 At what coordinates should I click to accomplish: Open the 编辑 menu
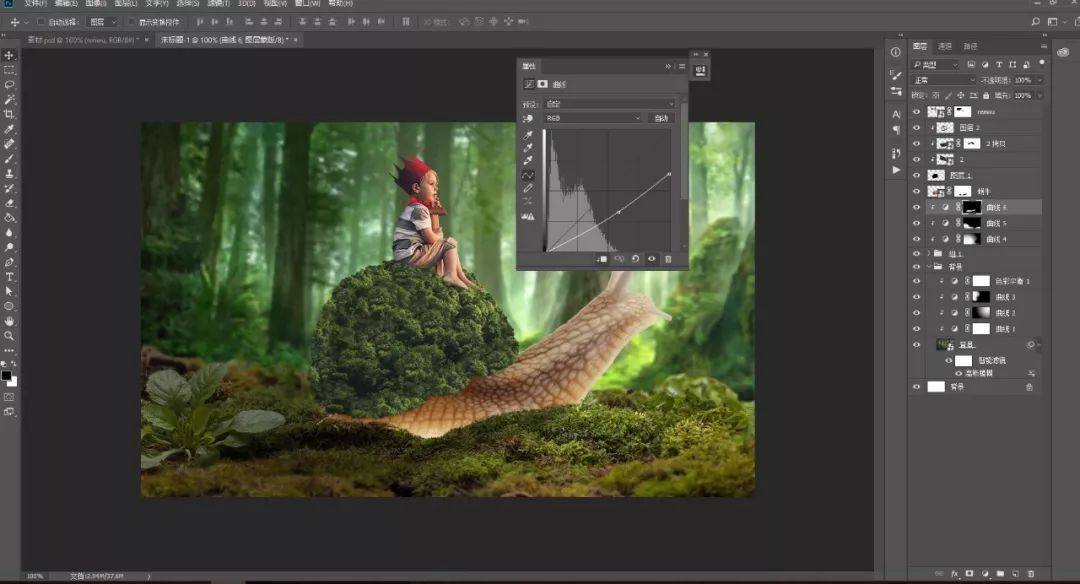[x=66, y=3]
